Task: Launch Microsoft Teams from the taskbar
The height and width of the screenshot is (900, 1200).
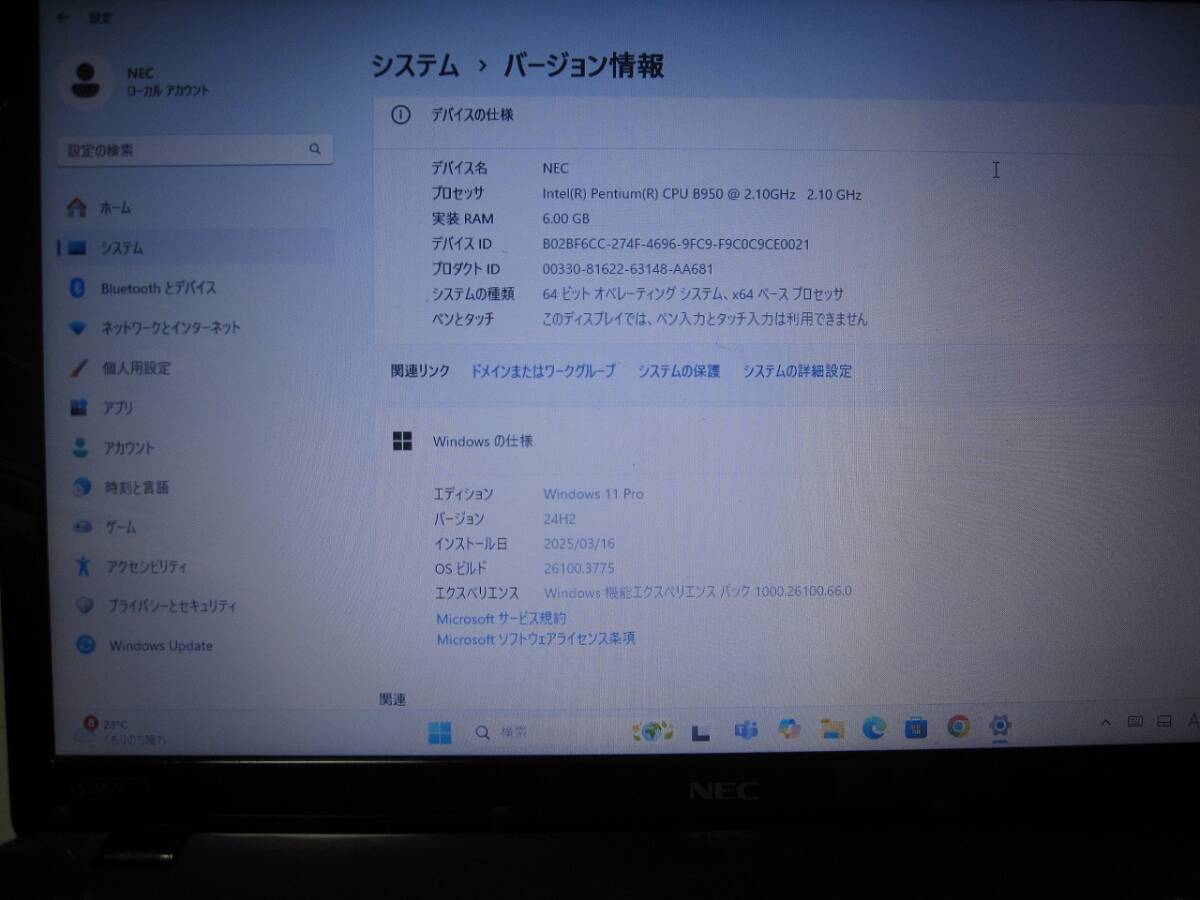Action: pos(745,730)
